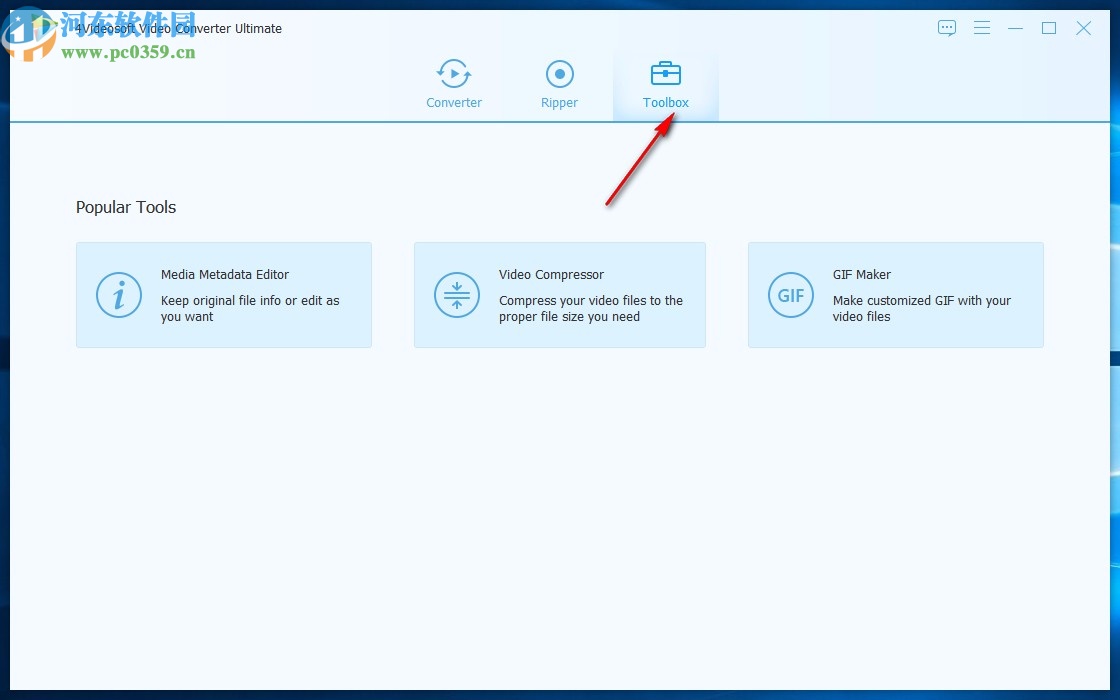
Task: Click the GIF Maker round icon
Action: [791, 295]
